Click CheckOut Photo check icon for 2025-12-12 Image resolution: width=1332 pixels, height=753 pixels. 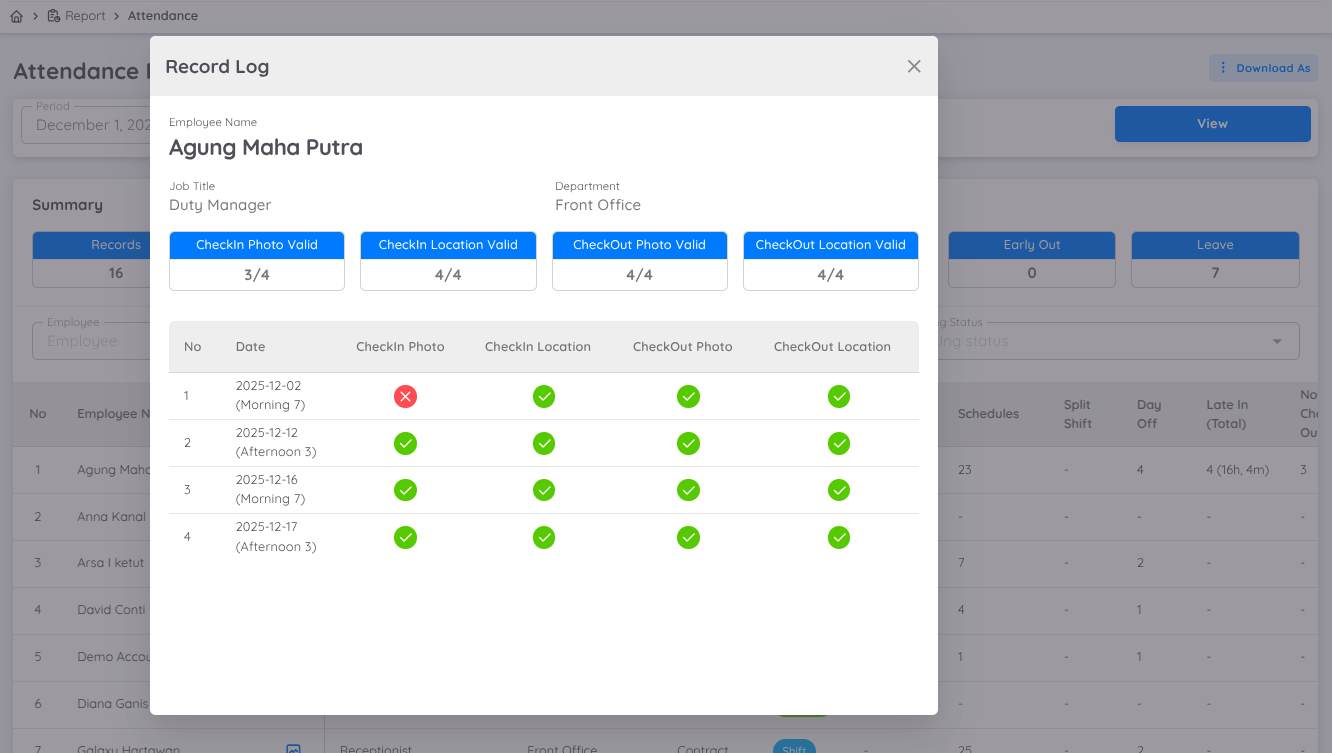688,443
